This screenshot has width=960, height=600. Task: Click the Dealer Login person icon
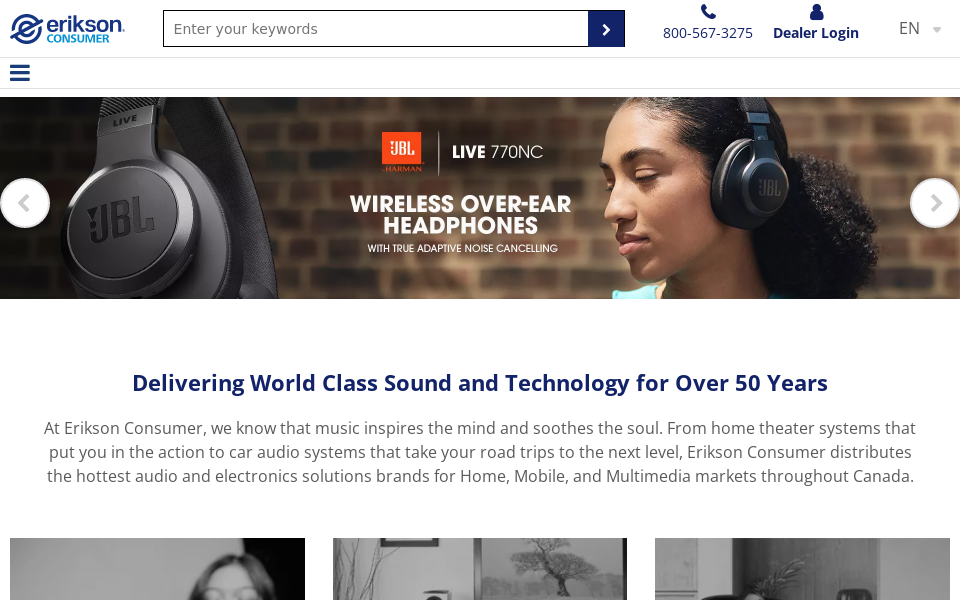(x=816, y=11)
